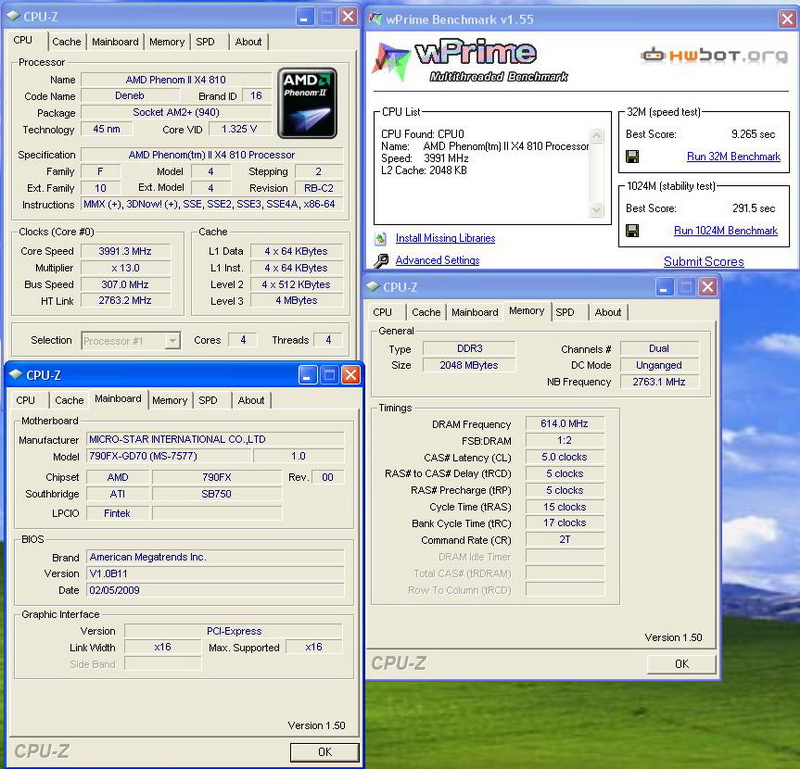Click FSB:DRAM value 1:2

(x=564, y=440)
